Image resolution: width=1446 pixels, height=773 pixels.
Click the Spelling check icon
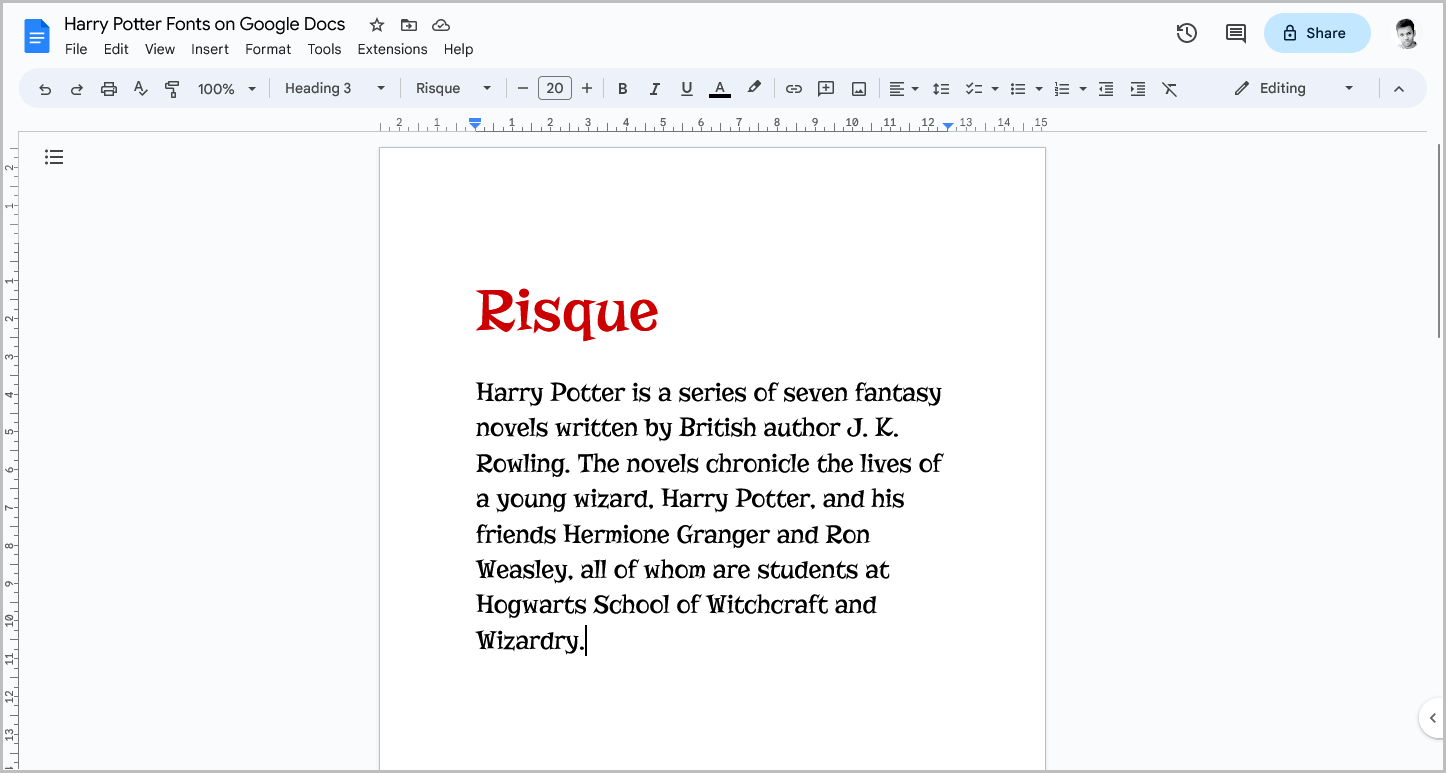140,88
